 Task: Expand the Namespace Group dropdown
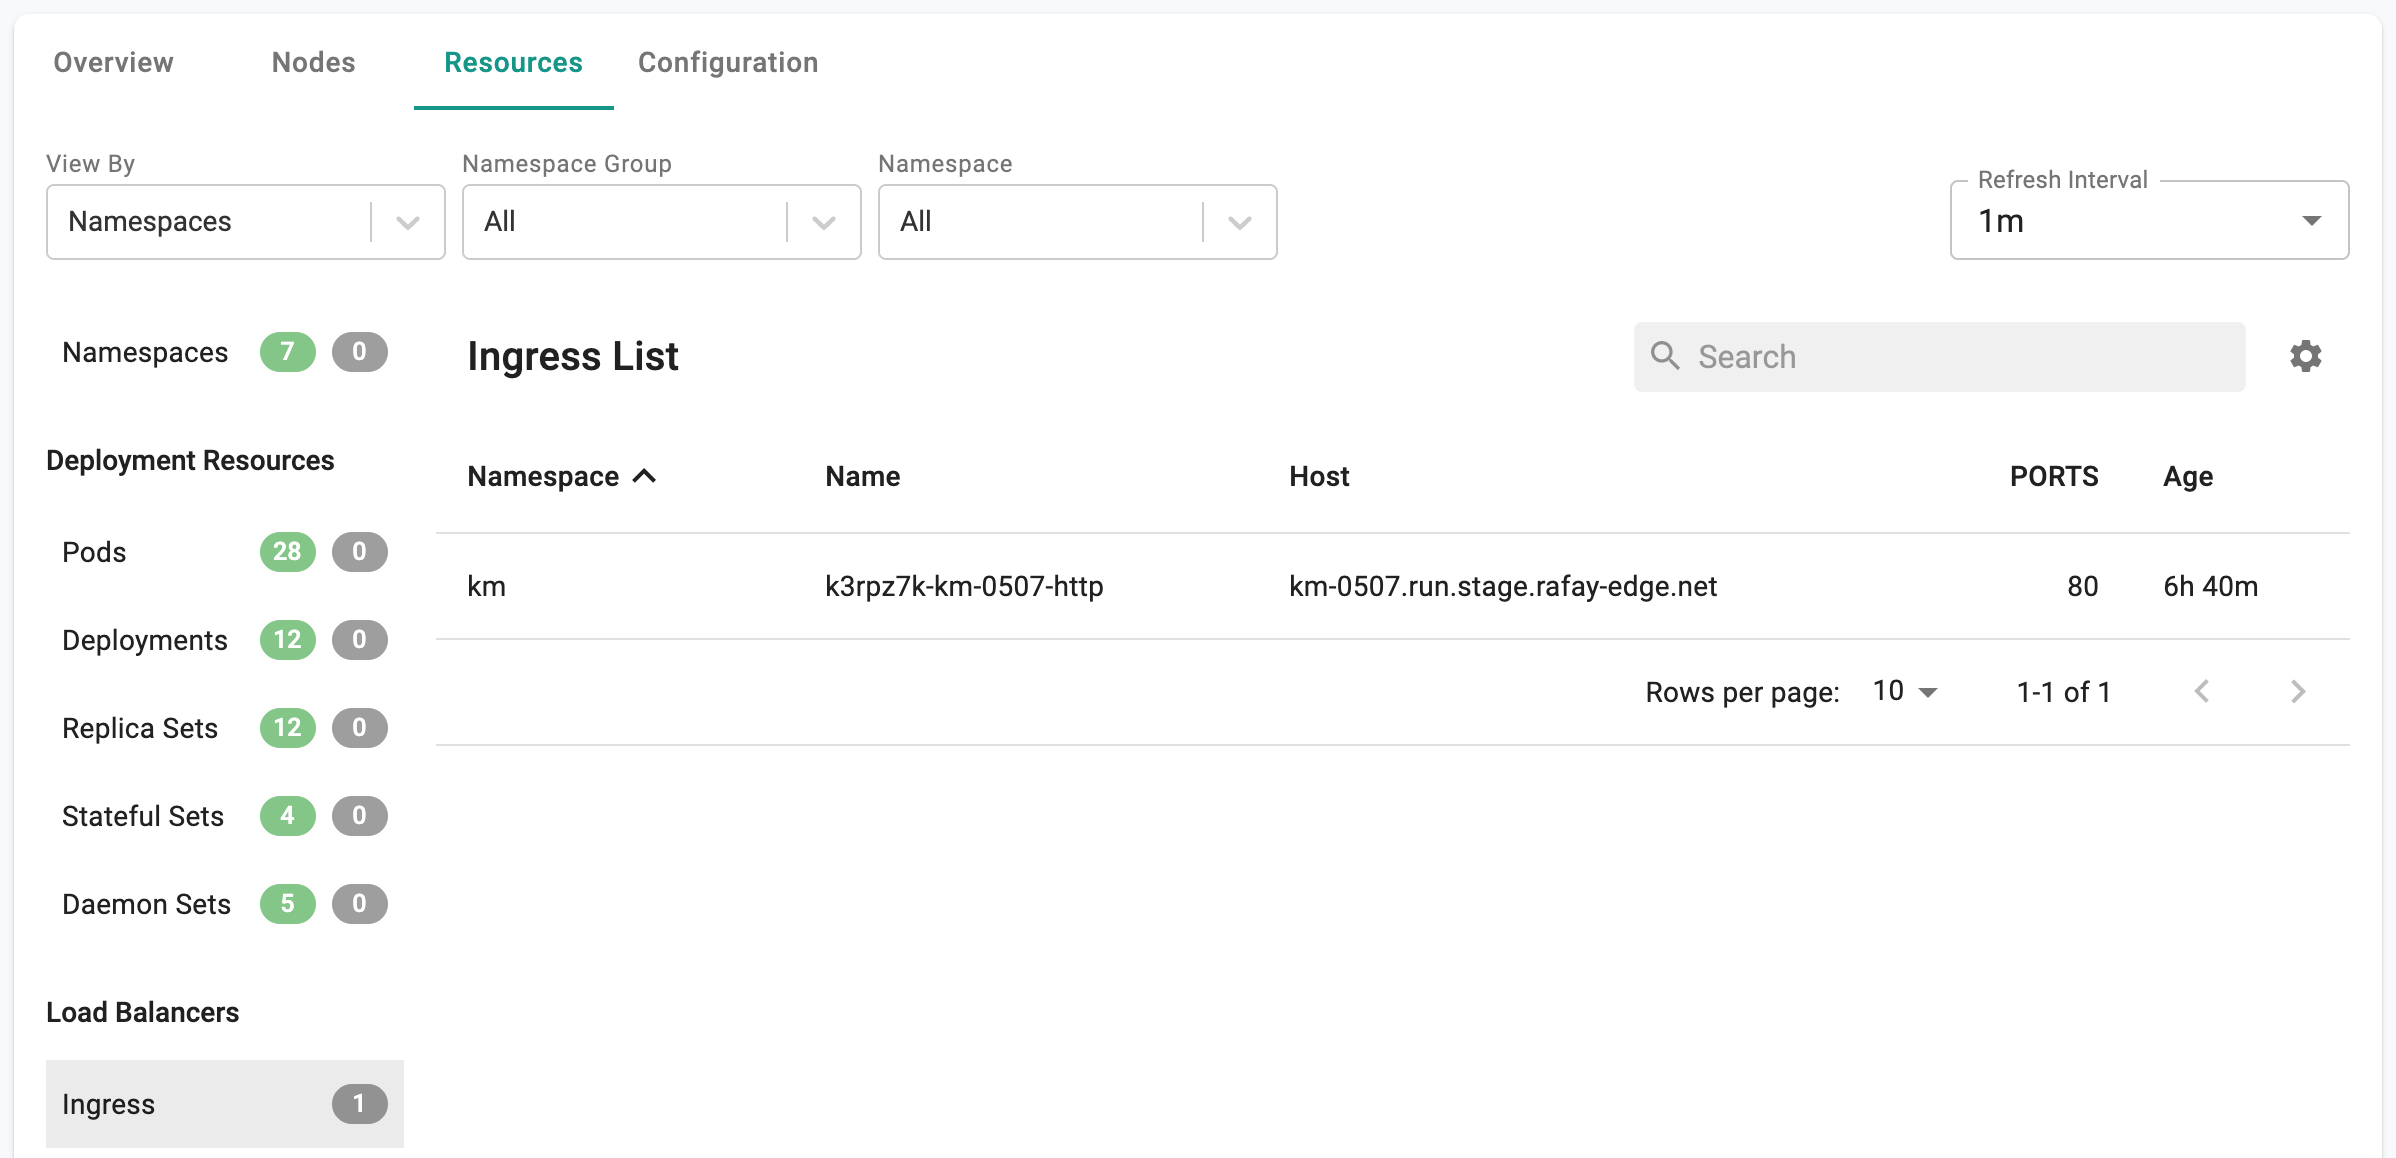(x=661, y=221)
